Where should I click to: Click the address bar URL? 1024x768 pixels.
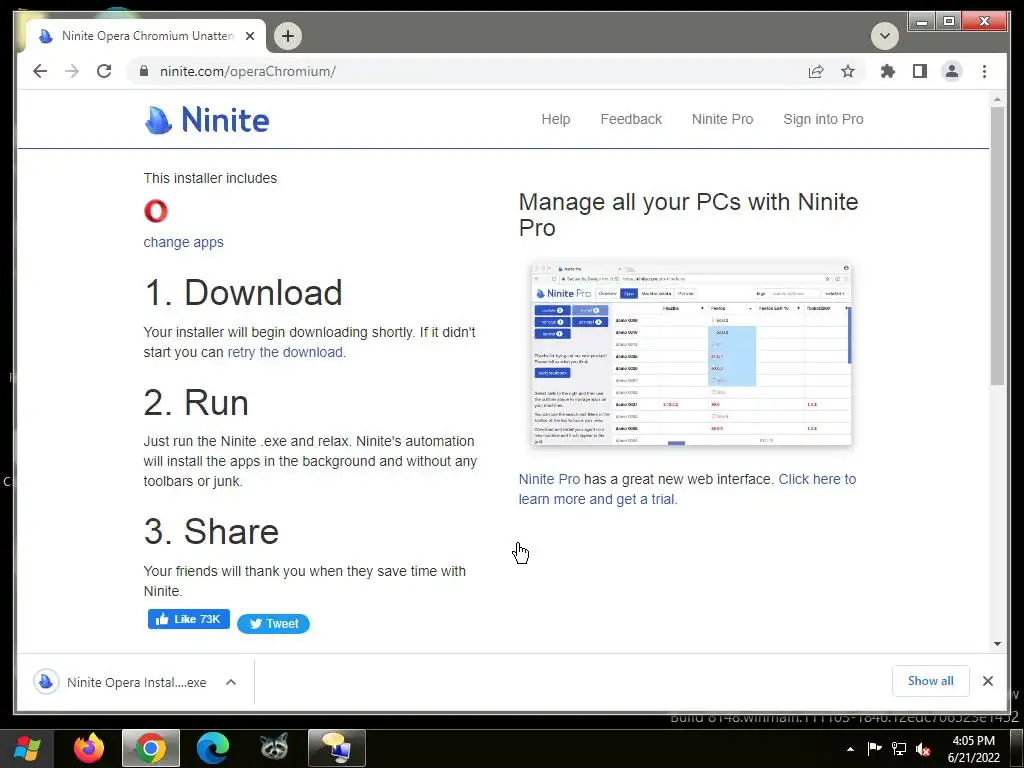click(x=248, y=71)
